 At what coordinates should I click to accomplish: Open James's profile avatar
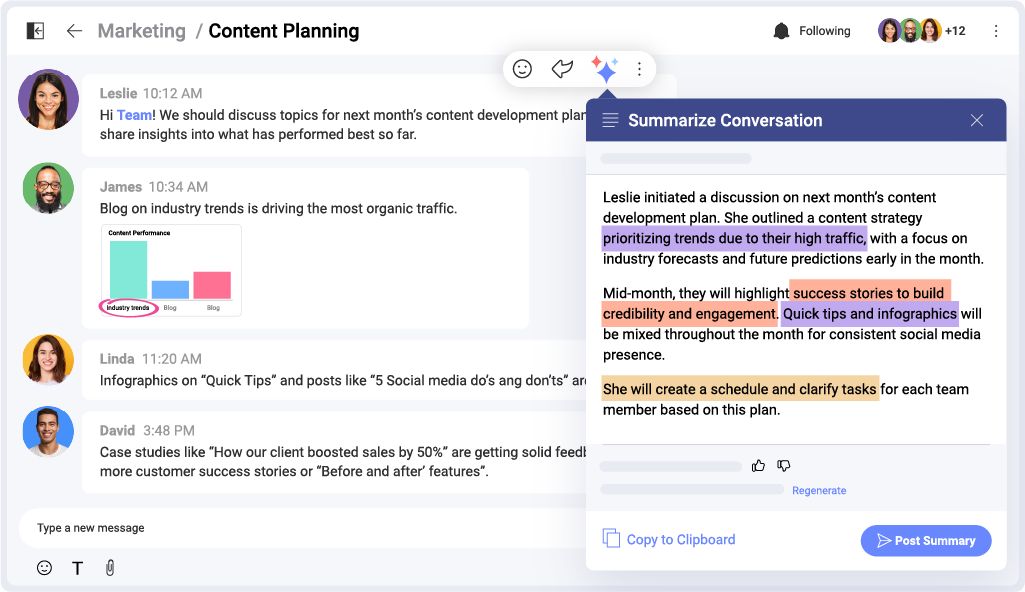pos(48,188)
